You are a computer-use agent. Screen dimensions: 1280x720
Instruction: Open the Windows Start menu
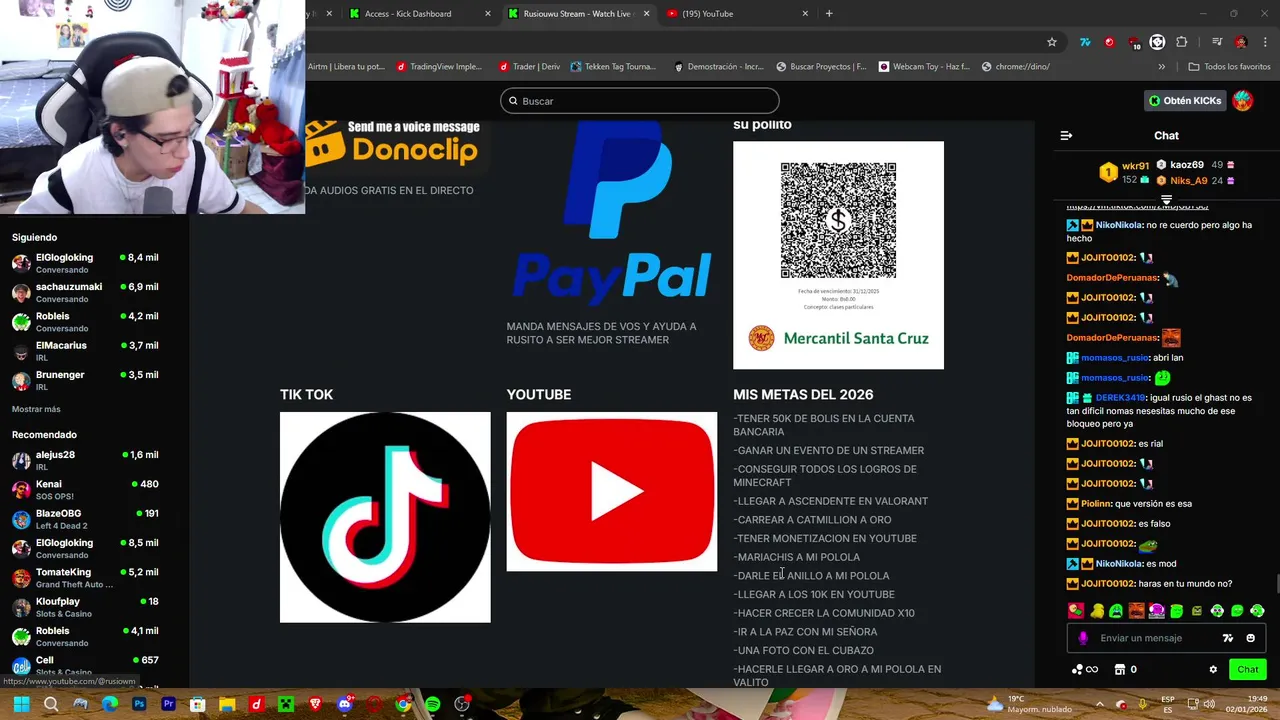[21, 704]
